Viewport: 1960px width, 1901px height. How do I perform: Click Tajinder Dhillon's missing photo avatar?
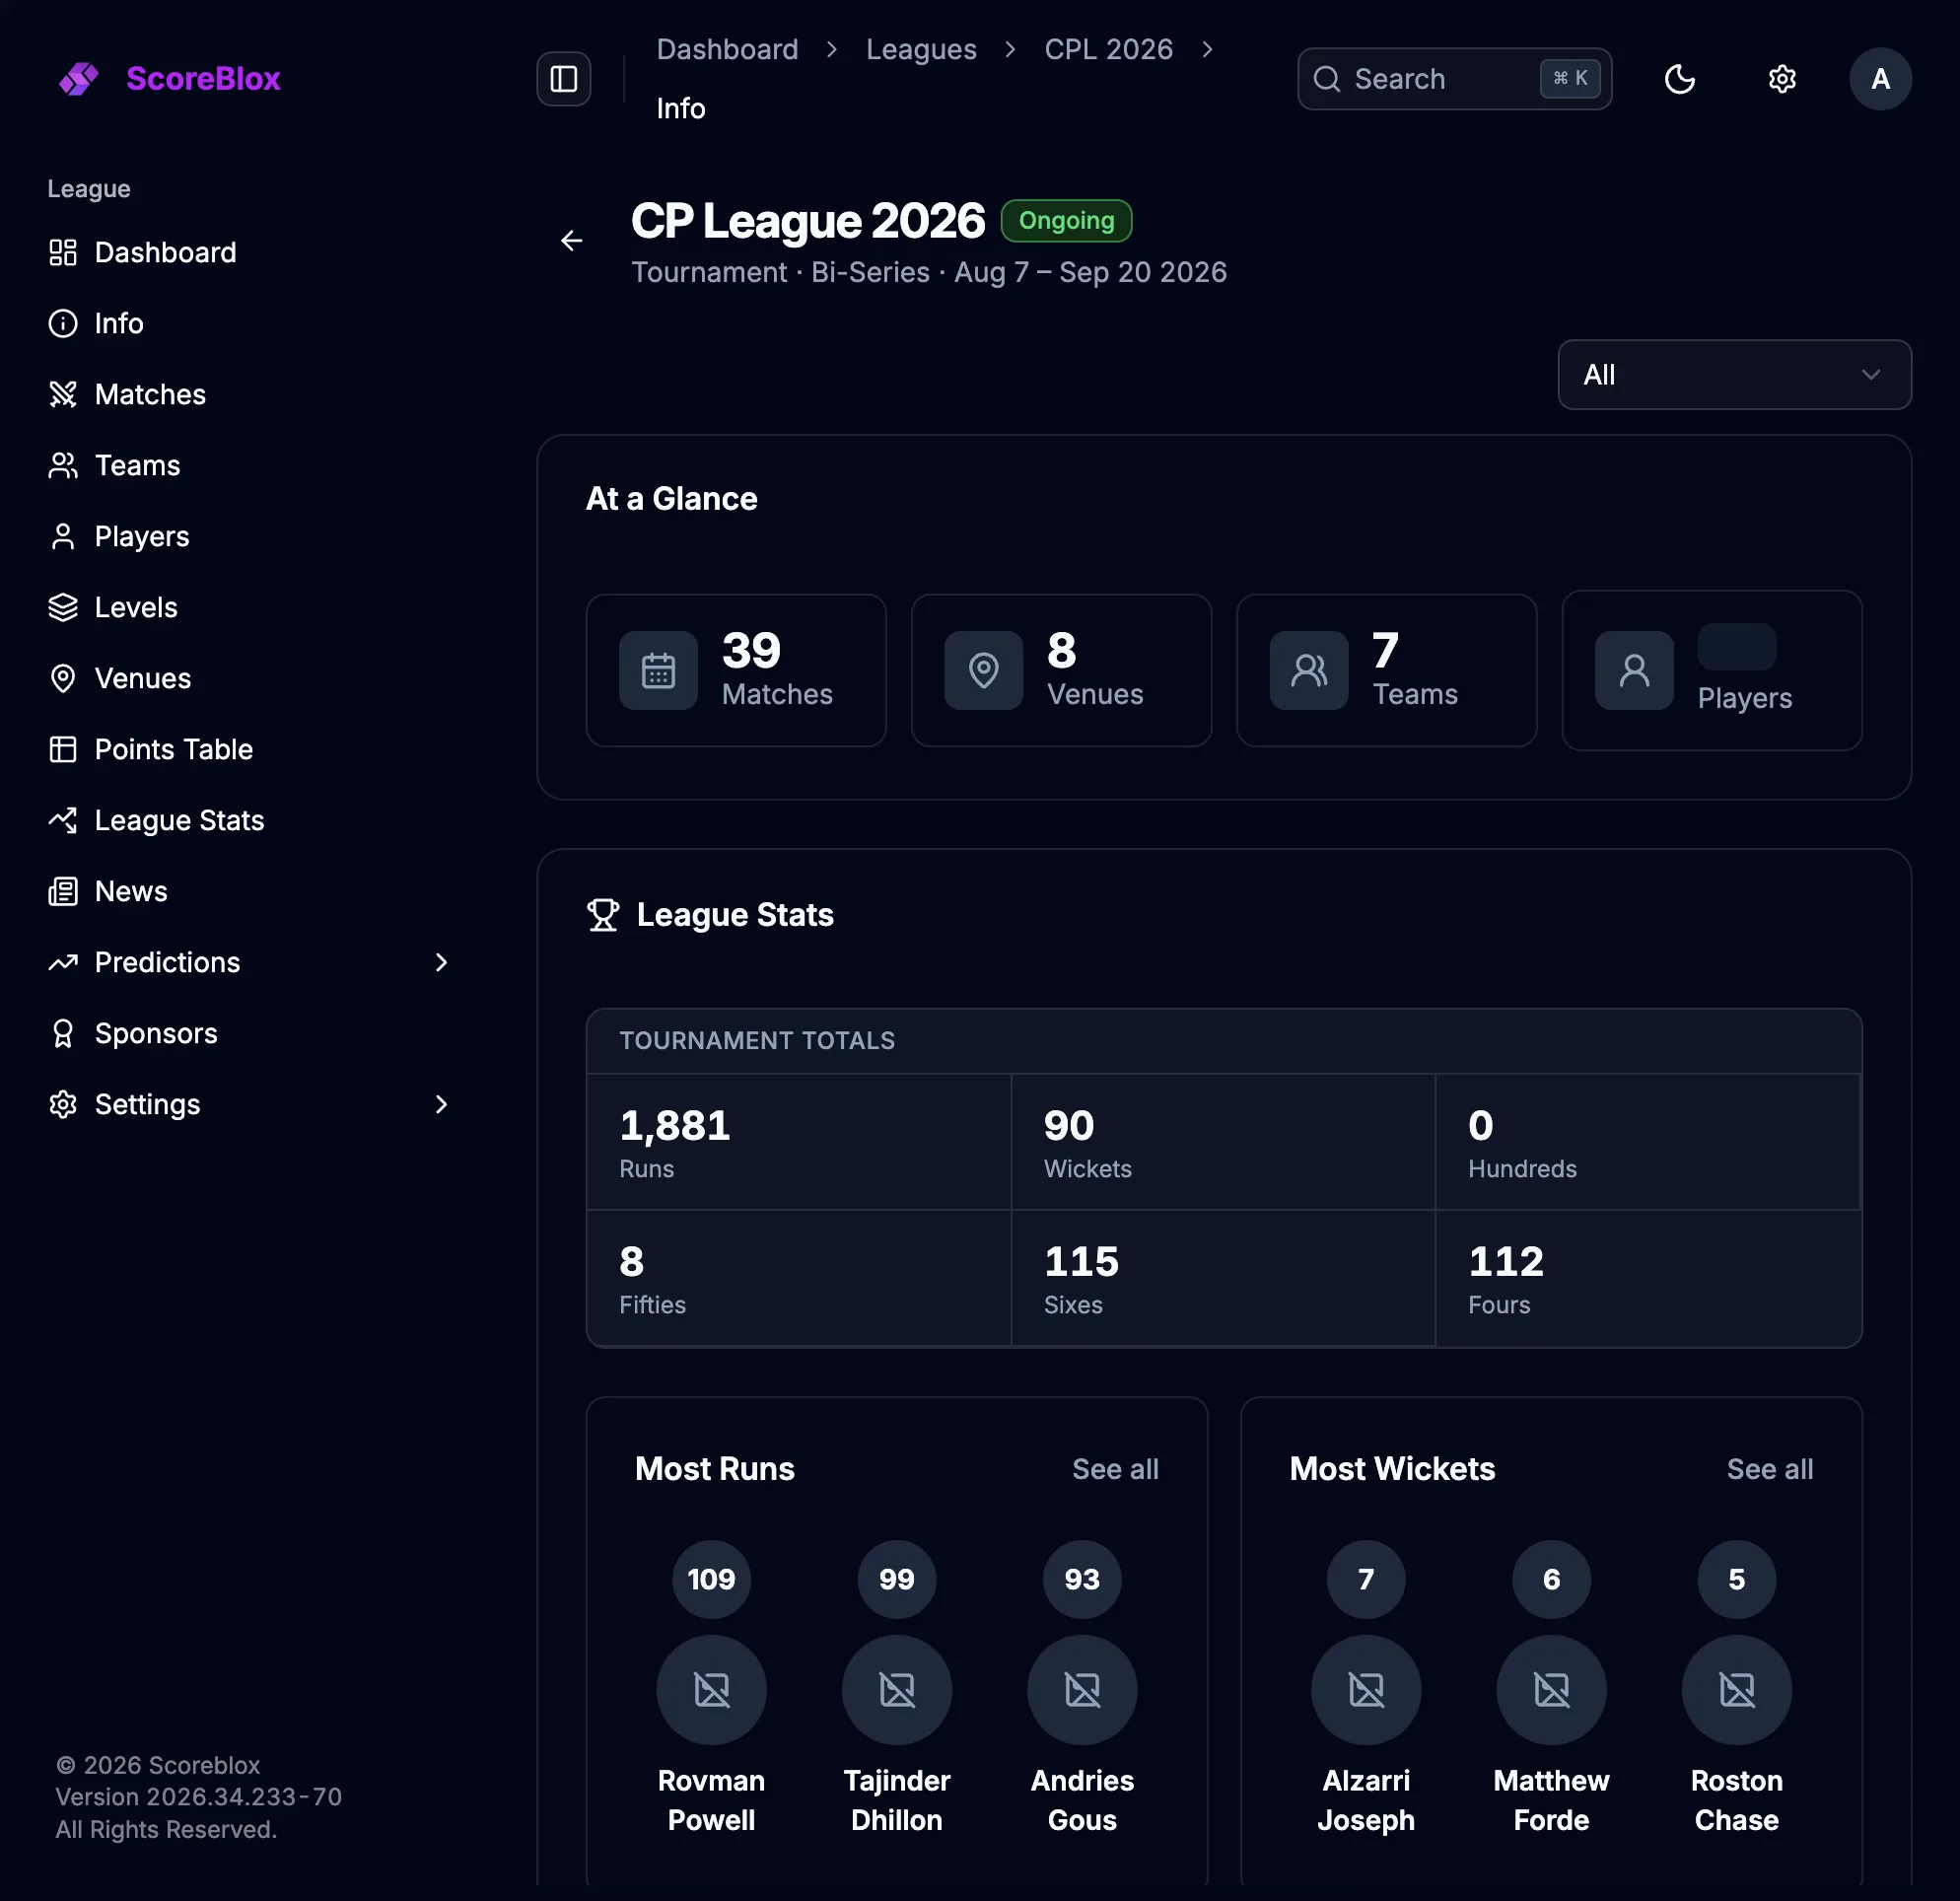897,1690
